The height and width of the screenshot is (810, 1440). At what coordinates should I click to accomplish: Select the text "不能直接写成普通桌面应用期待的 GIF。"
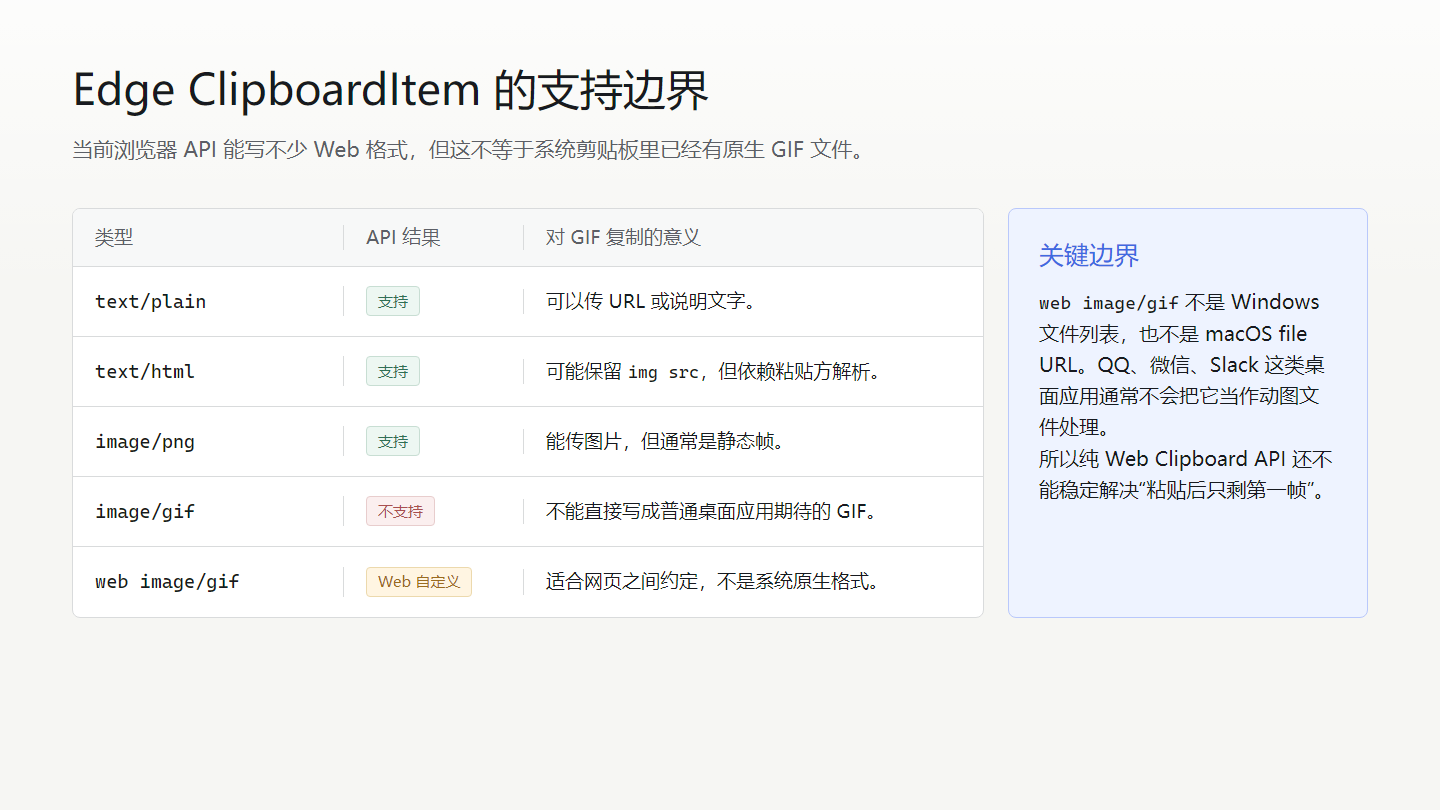coord(714,511)
